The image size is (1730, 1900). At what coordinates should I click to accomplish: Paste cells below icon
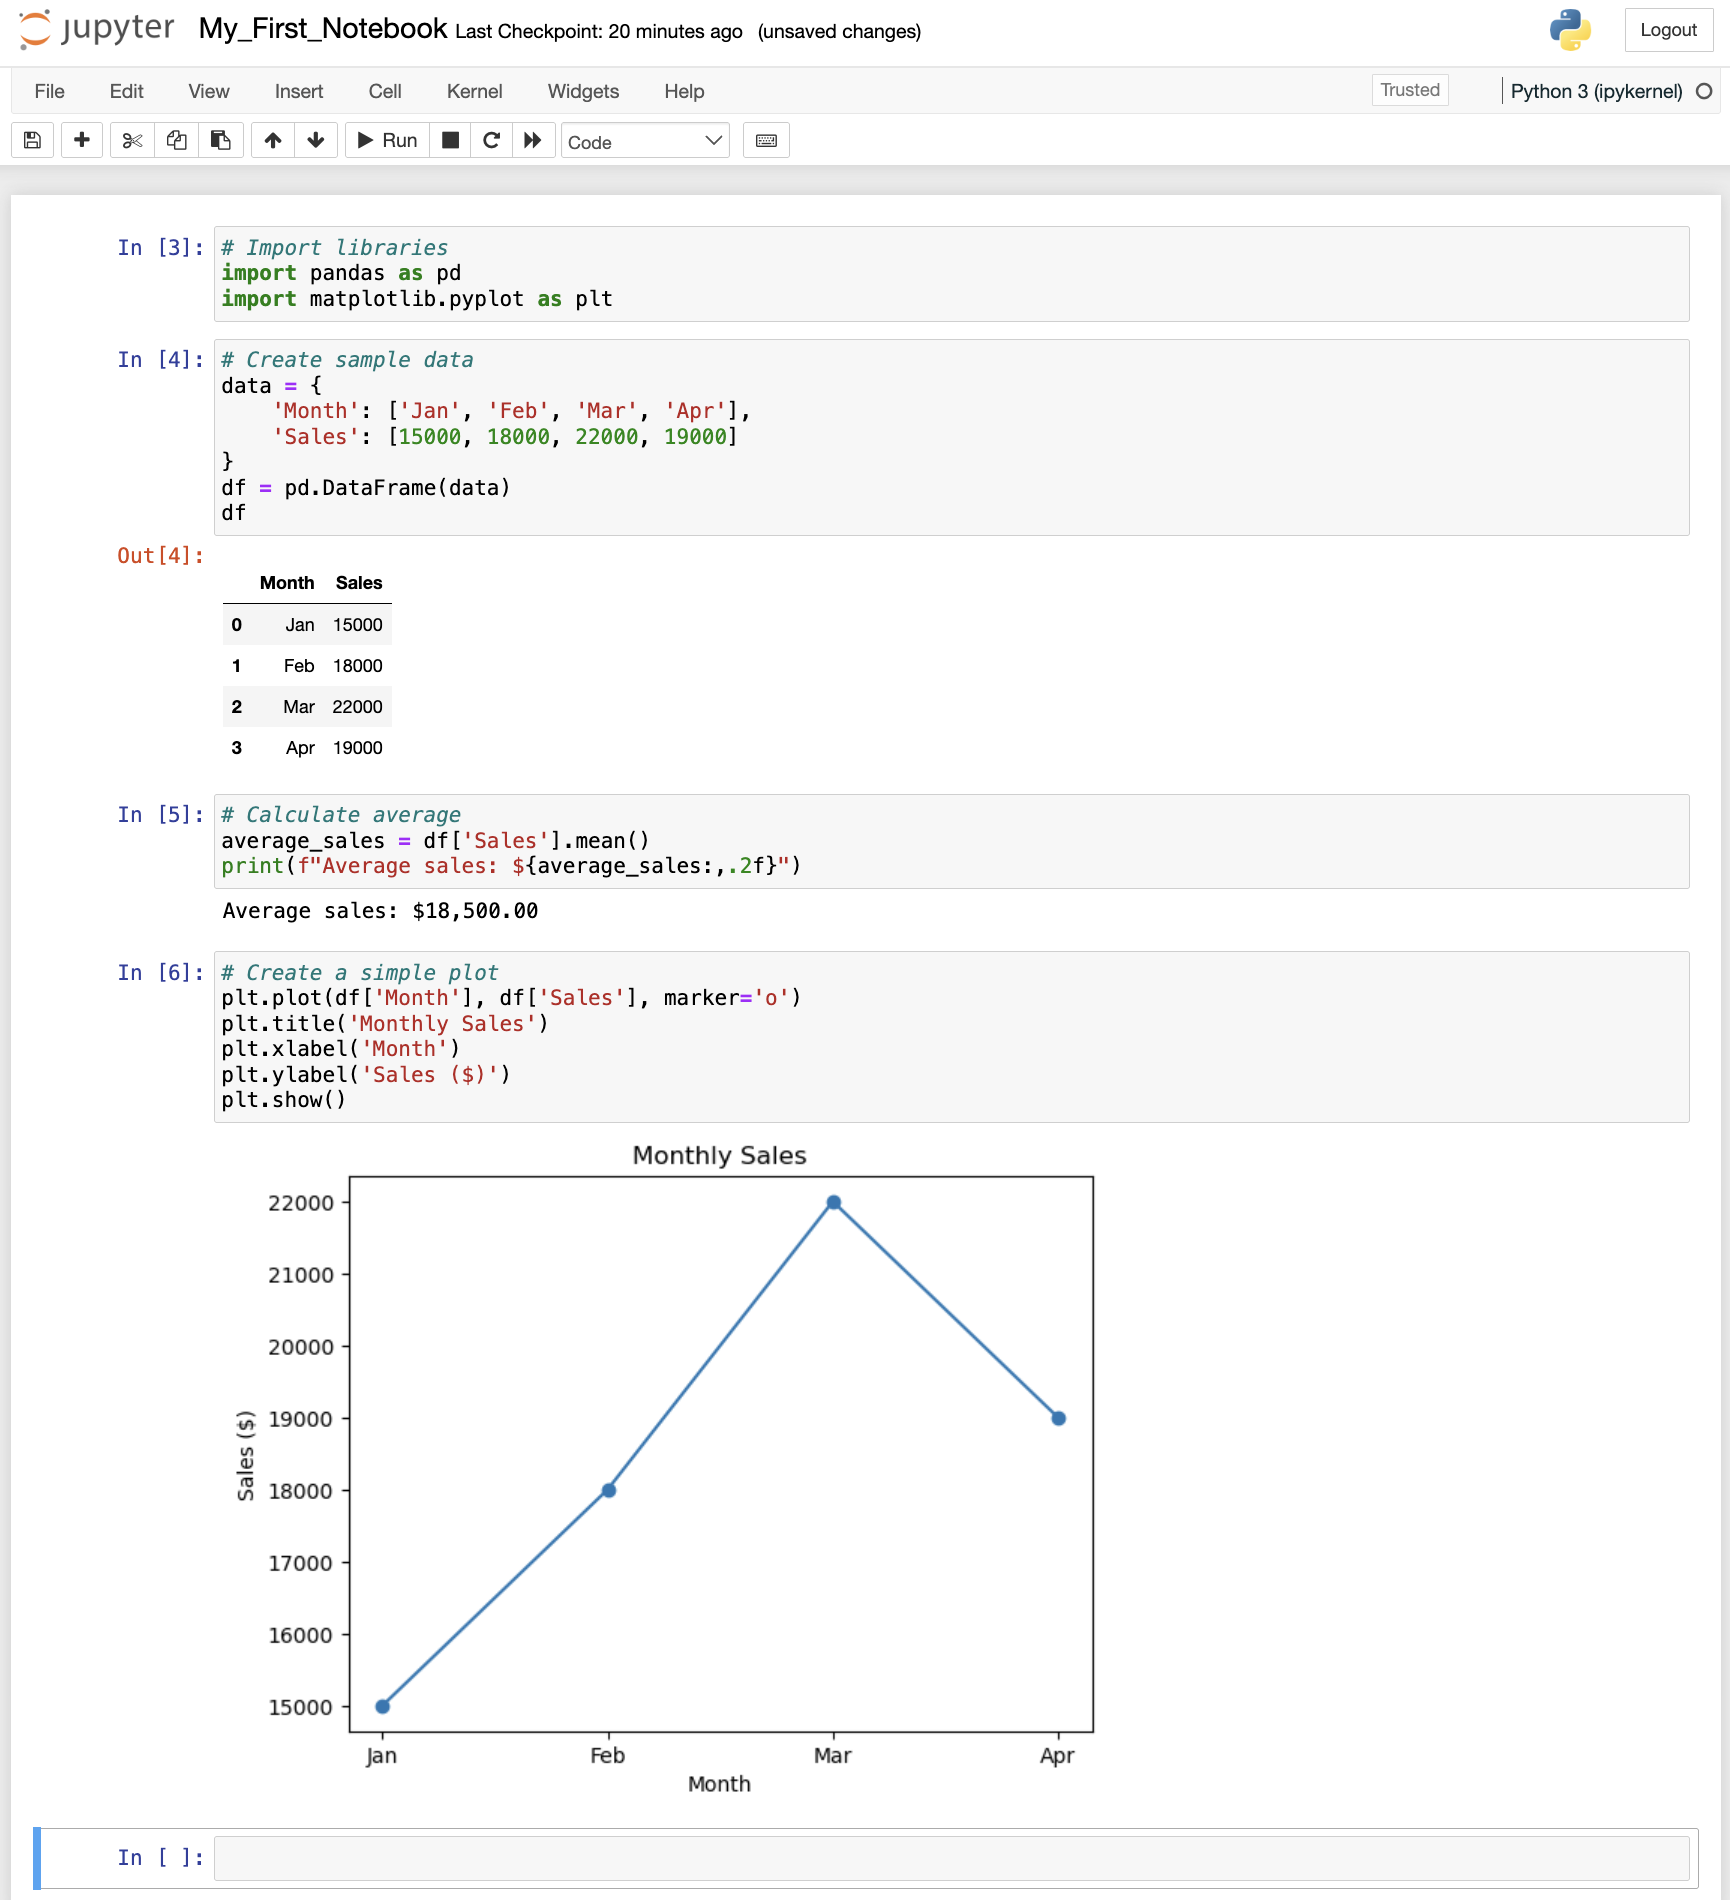[220, 141]
